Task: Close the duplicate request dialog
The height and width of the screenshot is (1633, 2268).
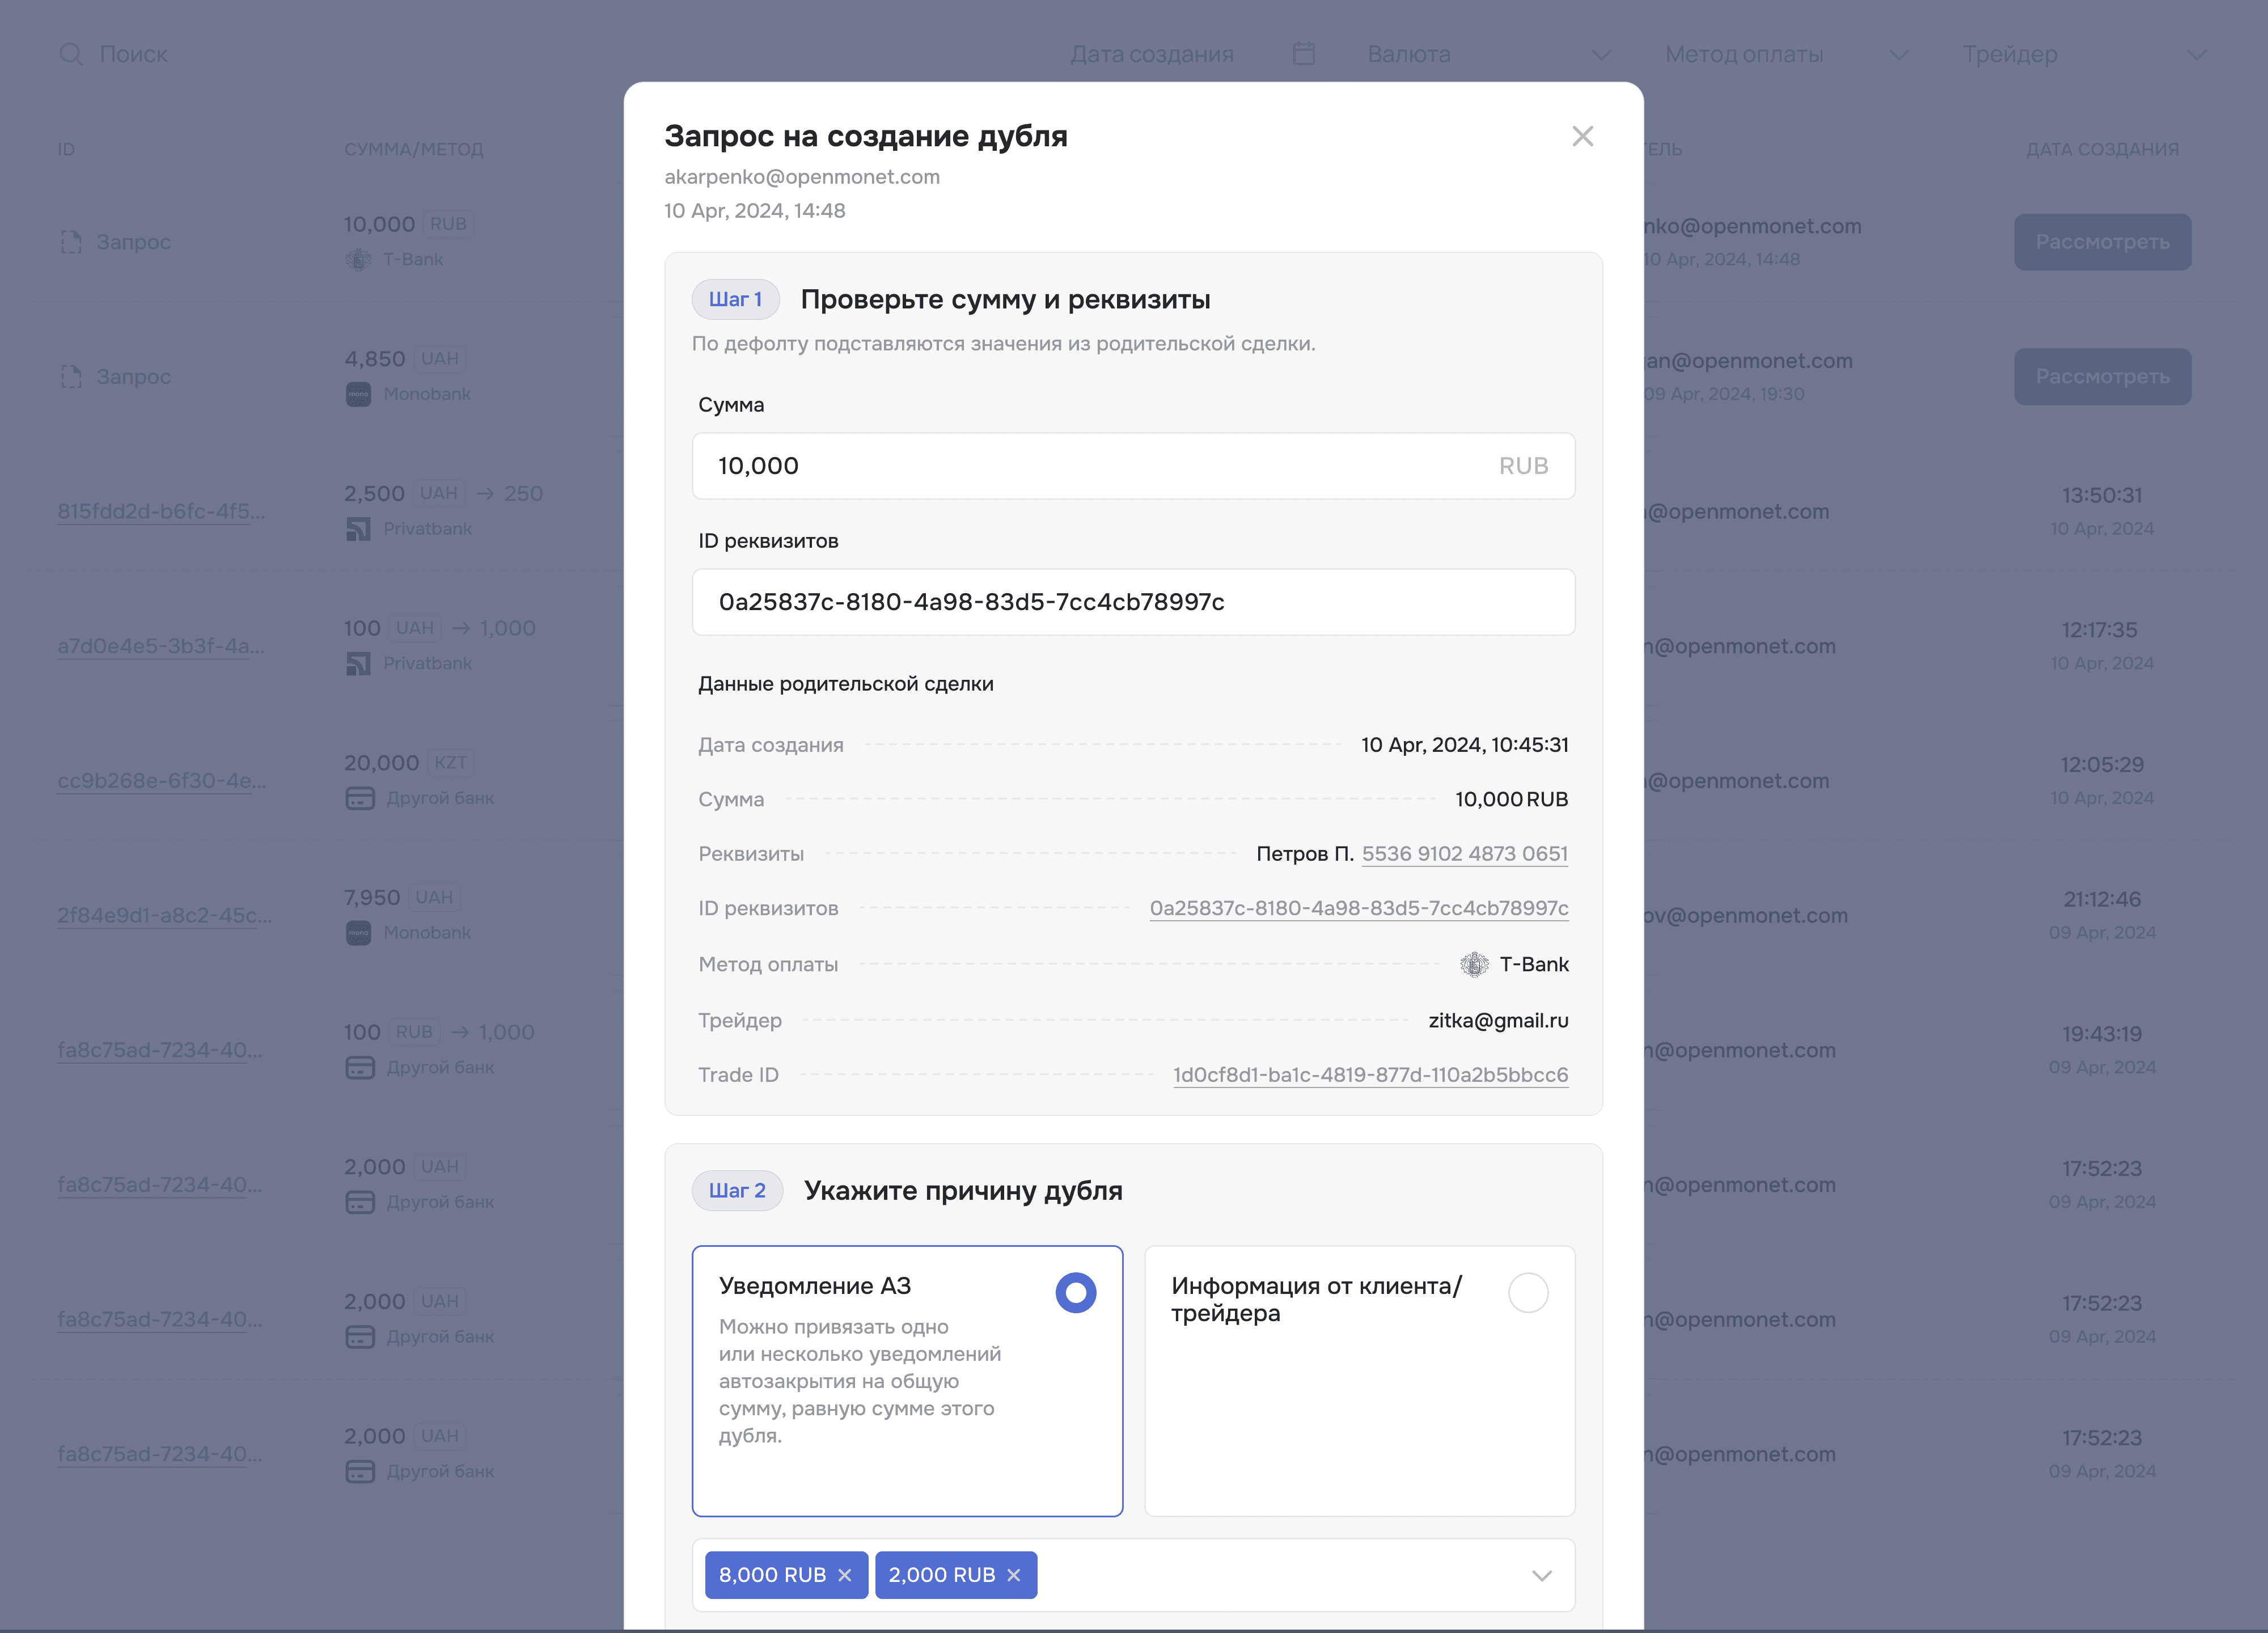Action: [x=1582, y=136]
